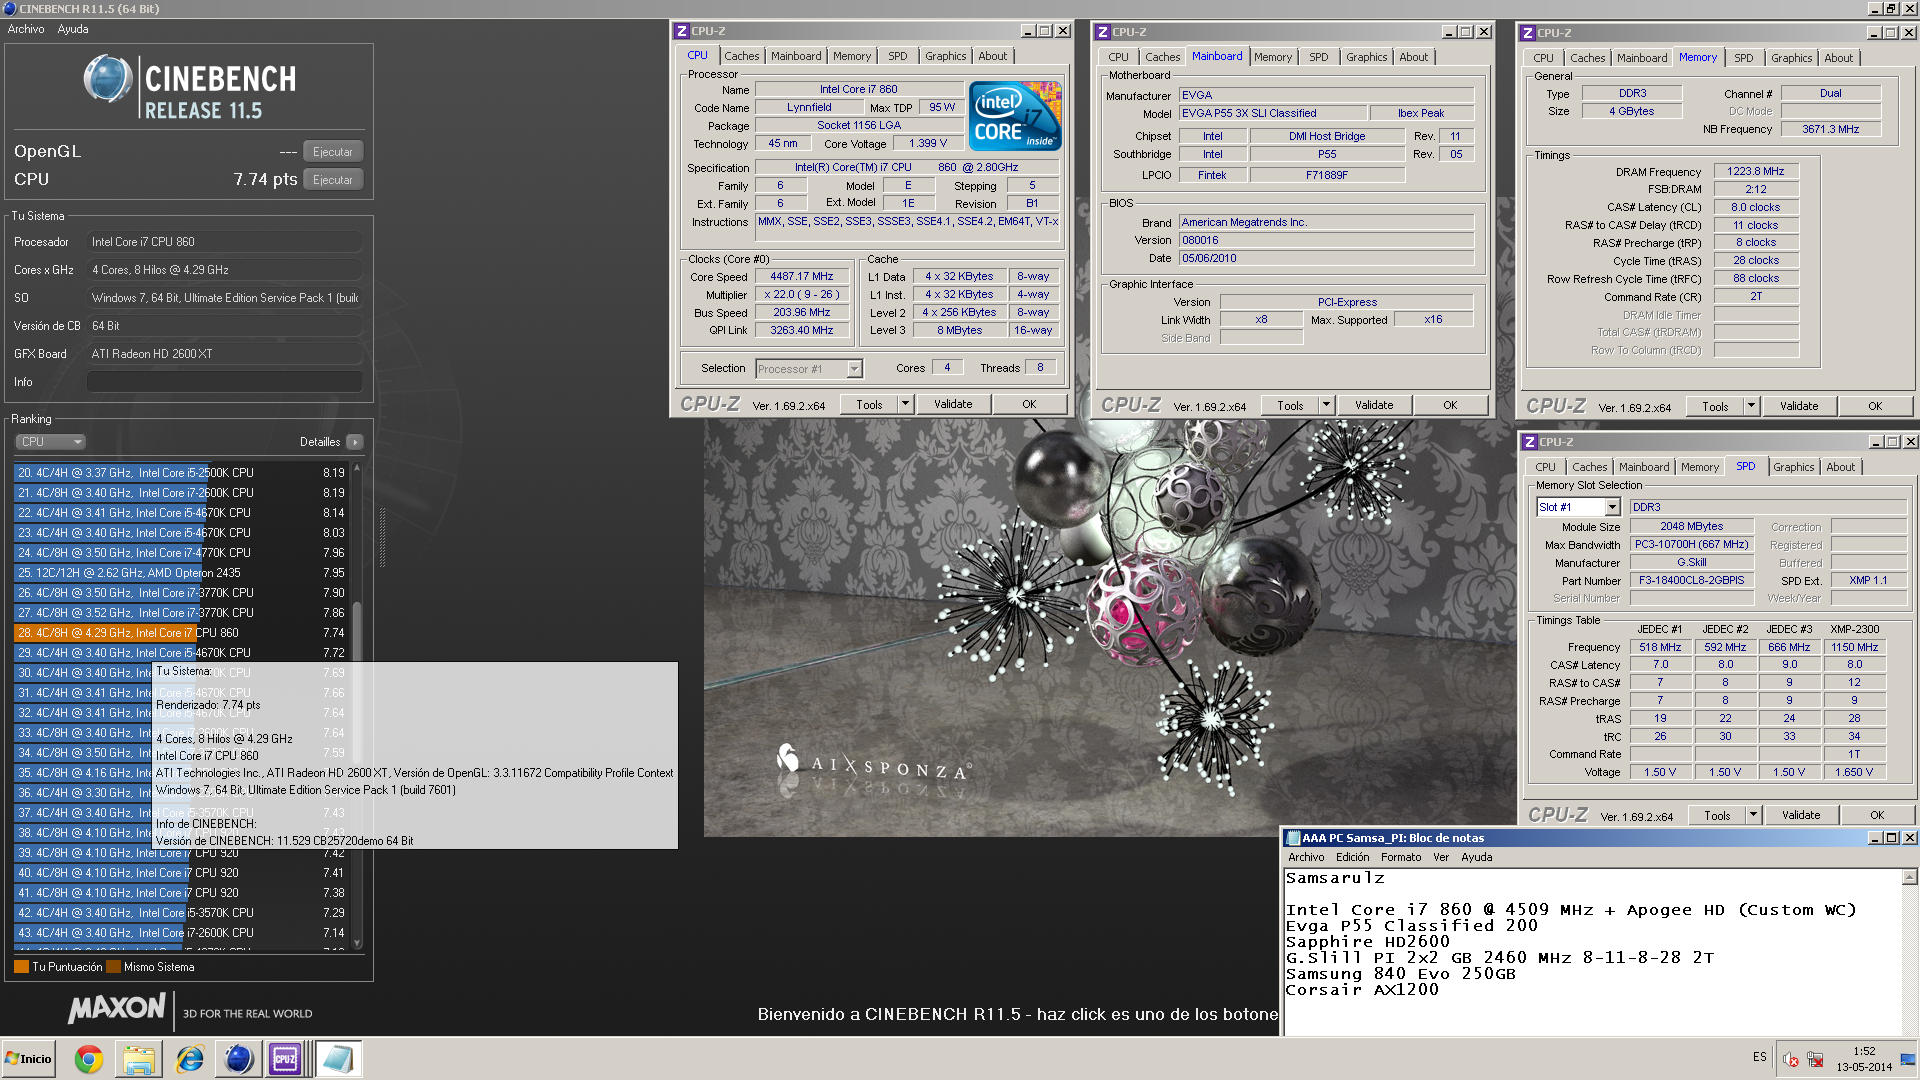Click the Core Speed value 4487.17 MHz
This screenshot has height=1080, width=1920.
[x=801, y=277]
